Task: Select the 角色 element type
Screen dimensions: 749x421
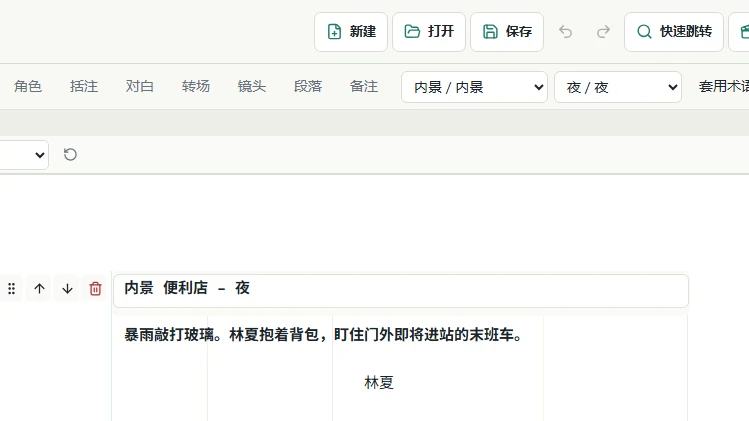Action: (x=28, y=86)
